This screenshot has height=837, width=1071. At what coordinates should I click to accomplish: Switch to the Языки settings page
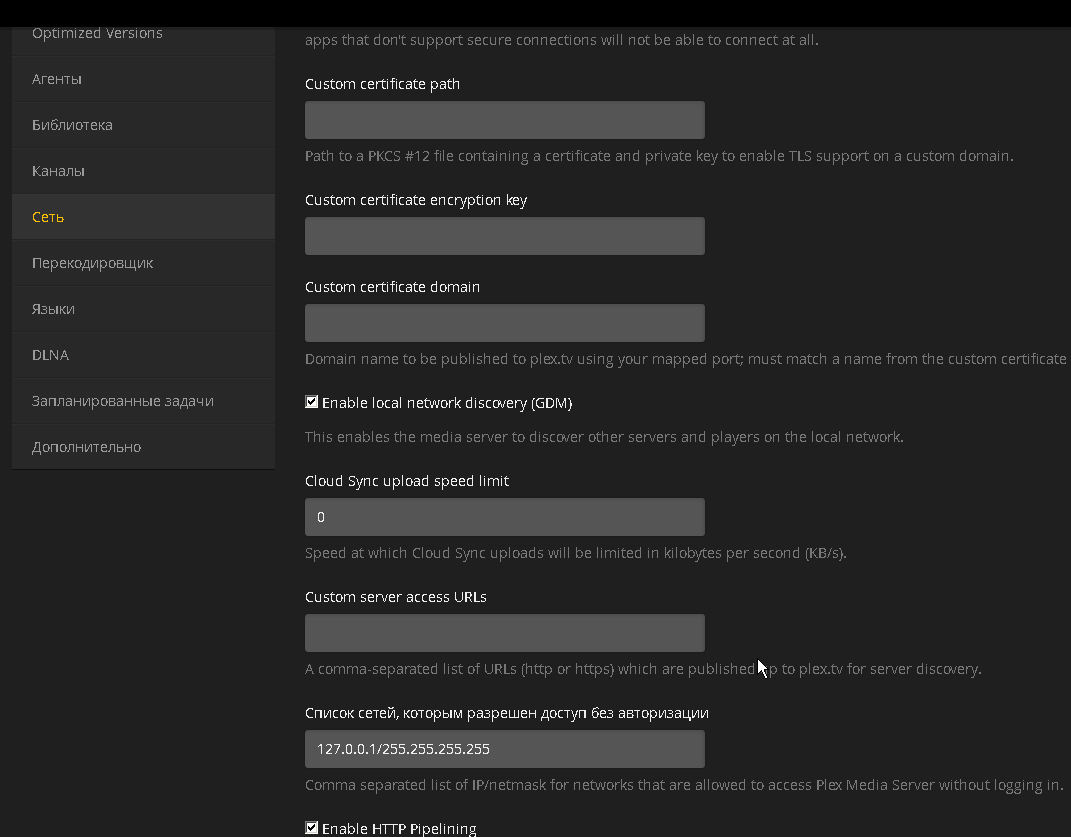pos(53,309)
